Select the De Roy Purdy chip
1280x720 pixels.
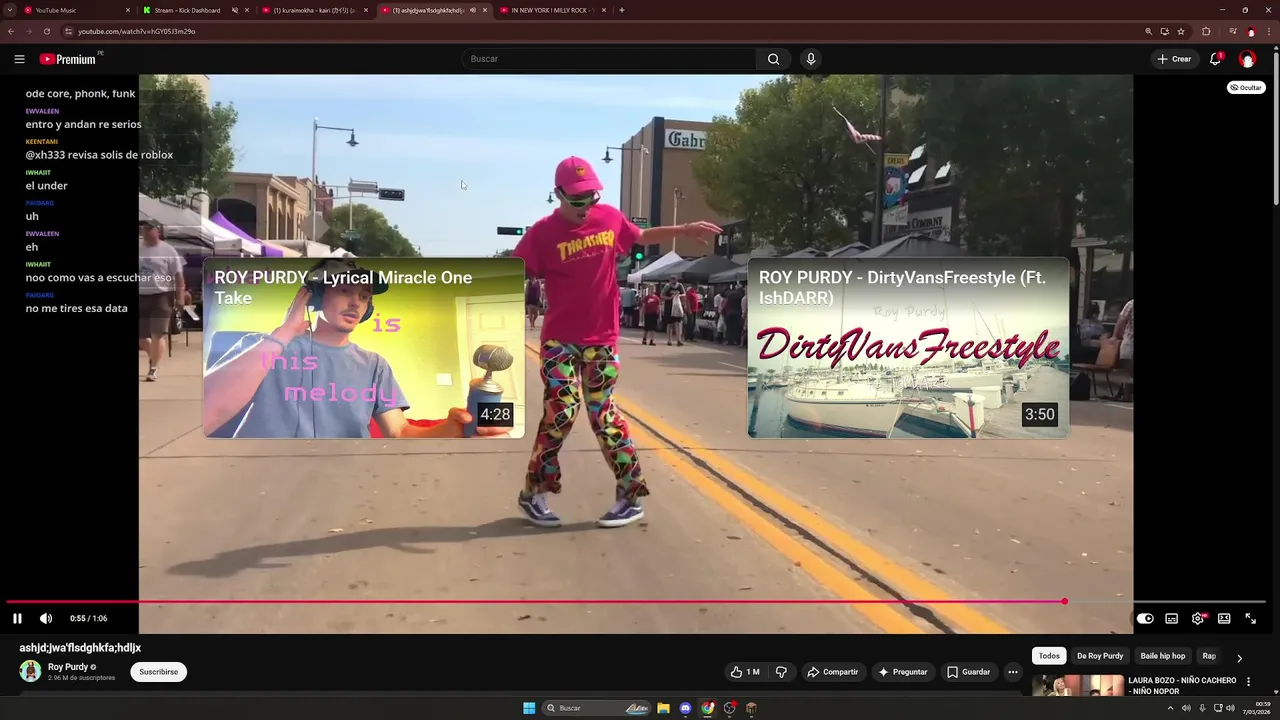pos(1100,656)
